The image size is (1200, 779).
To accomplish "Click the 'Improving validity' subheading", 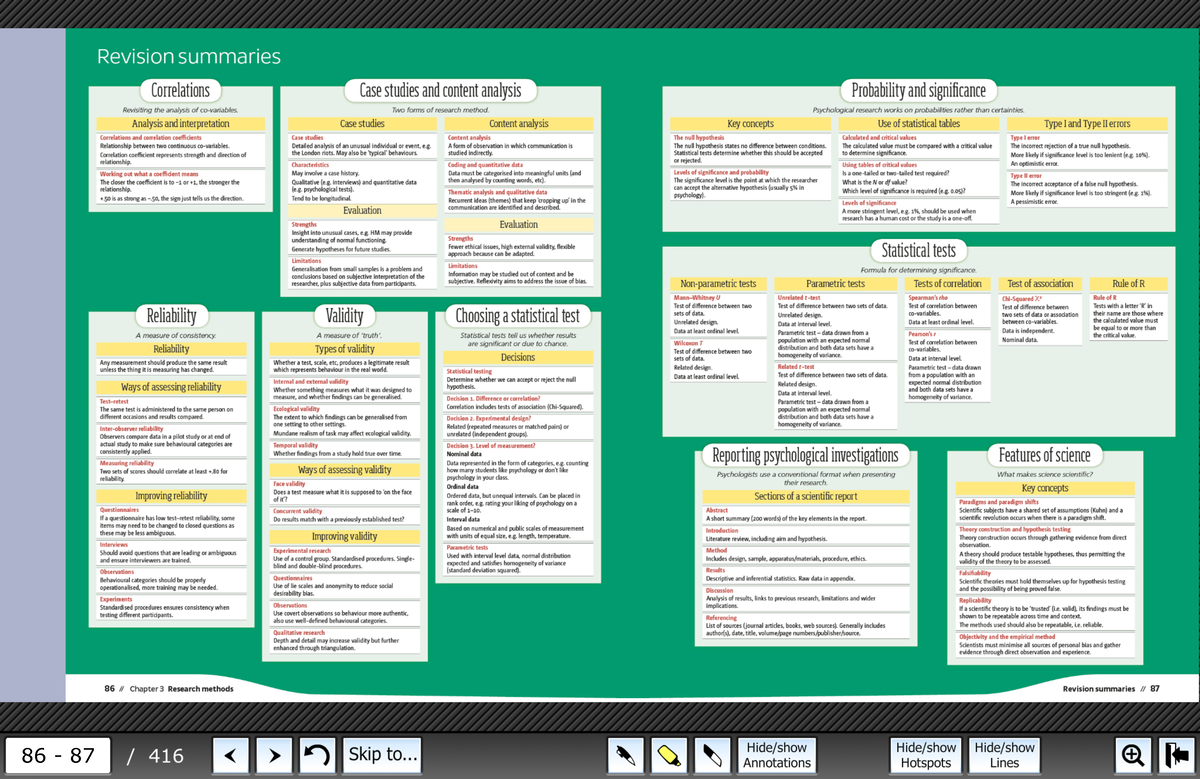I will click(x=345, y=537).
